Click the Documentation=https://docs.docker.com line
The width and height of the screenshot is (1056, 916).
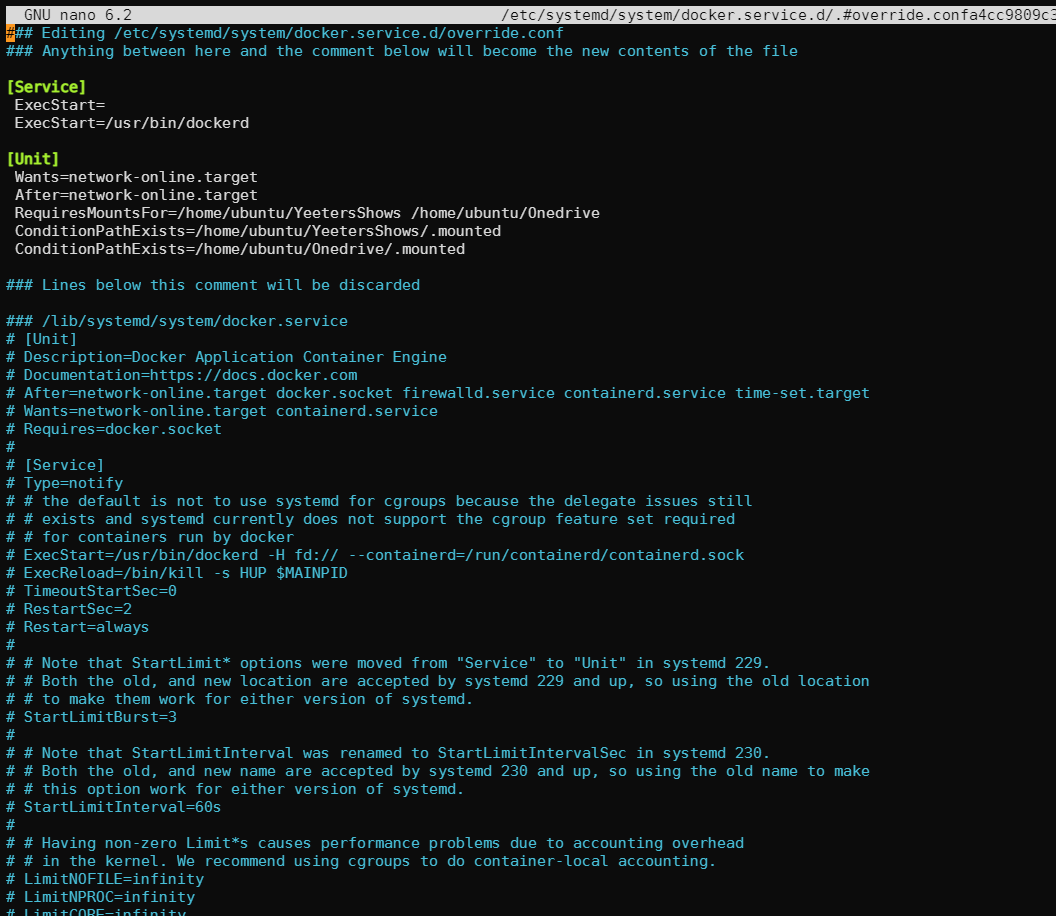point(182,375)
